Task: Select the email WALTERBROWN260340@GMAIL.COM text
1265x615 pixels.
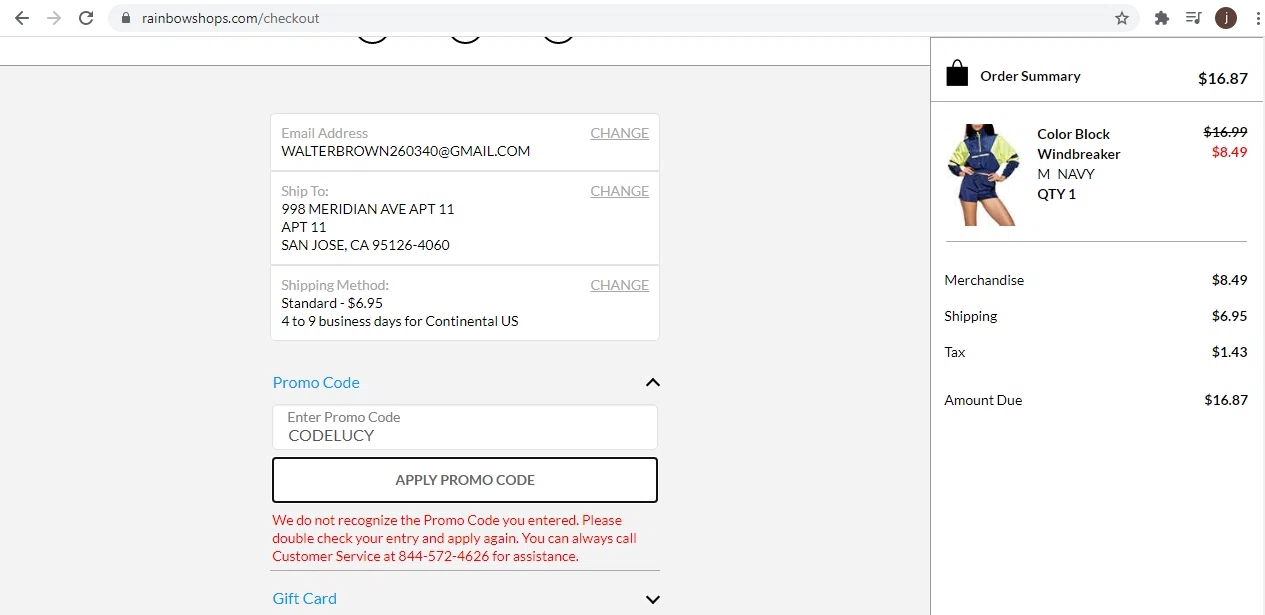Action: pos(406,151)
